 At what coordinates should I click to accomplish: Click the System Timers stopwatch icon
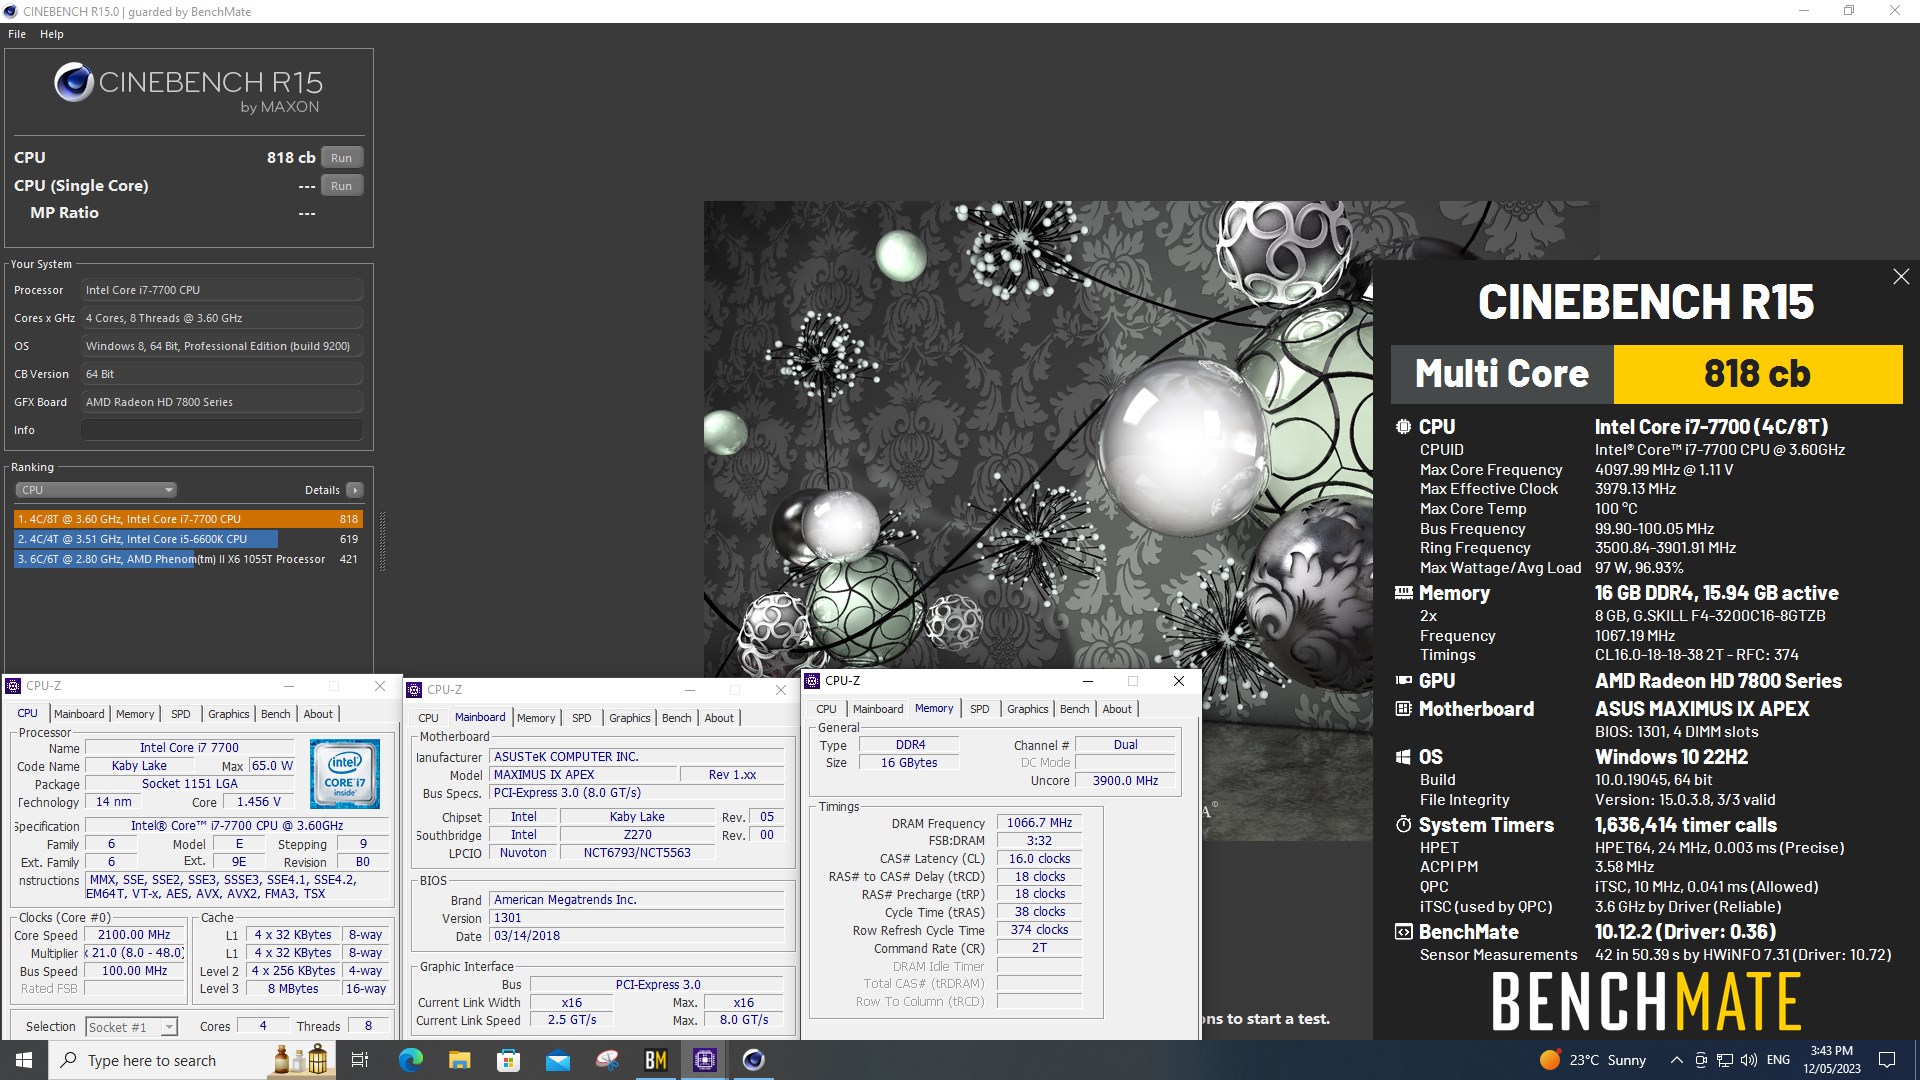point(1403,825)
